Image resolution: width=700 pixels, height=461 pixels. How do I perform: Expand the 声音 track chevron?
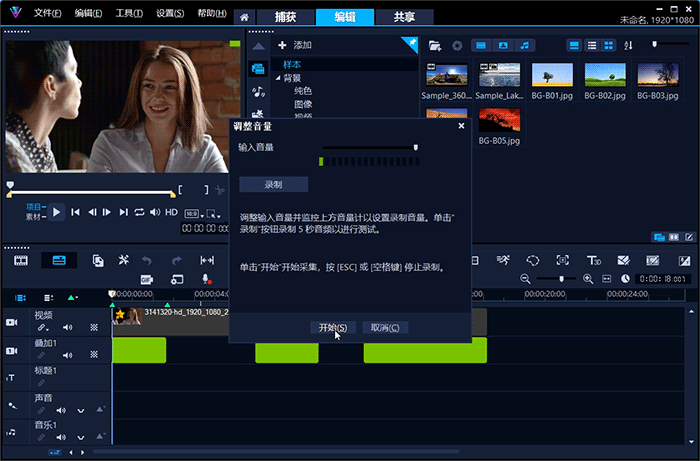pyautogui.click(x=81, y=411)
